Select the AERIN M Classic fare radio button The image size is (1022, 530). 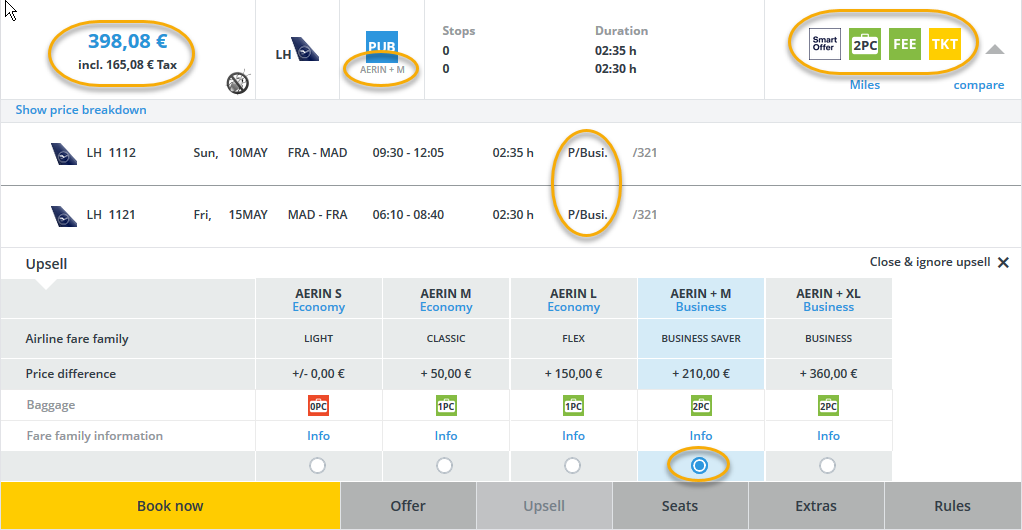(x=445, y=465)
